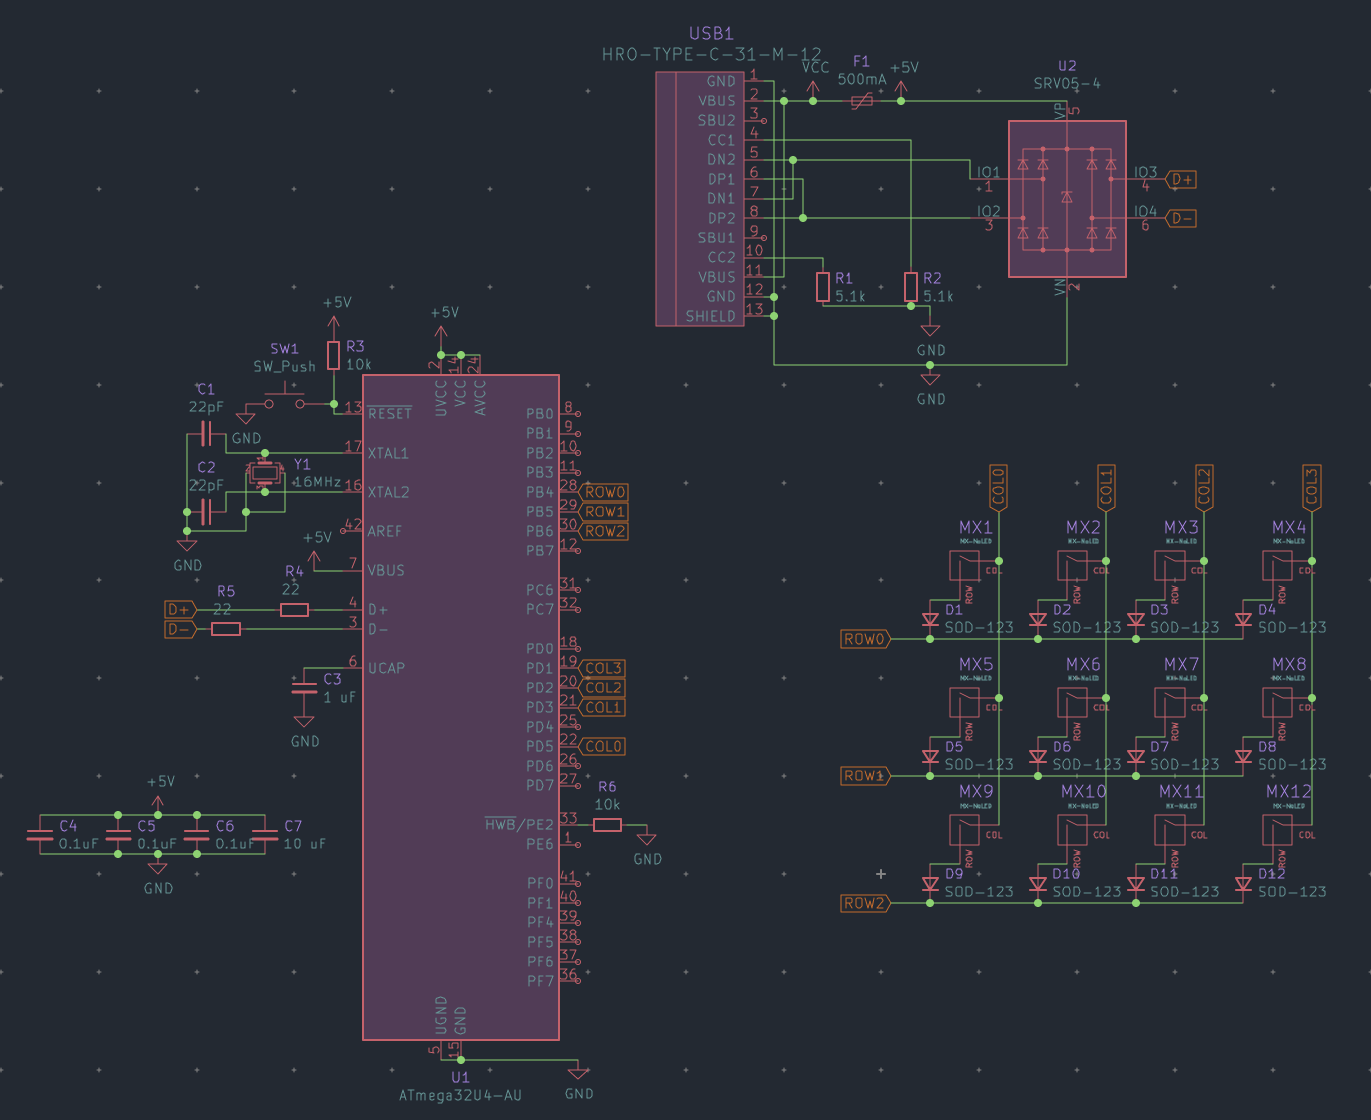Select the C7 10 uF capacitor symbol
The image size is (1371, 1120).
tap(265, 835)
